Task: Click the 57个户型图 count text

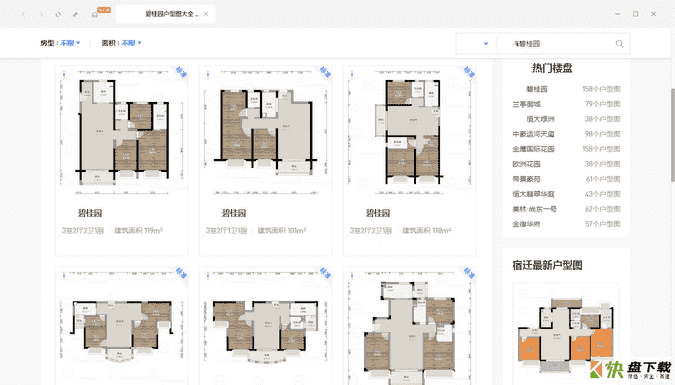Action: (x=602, y=224)
